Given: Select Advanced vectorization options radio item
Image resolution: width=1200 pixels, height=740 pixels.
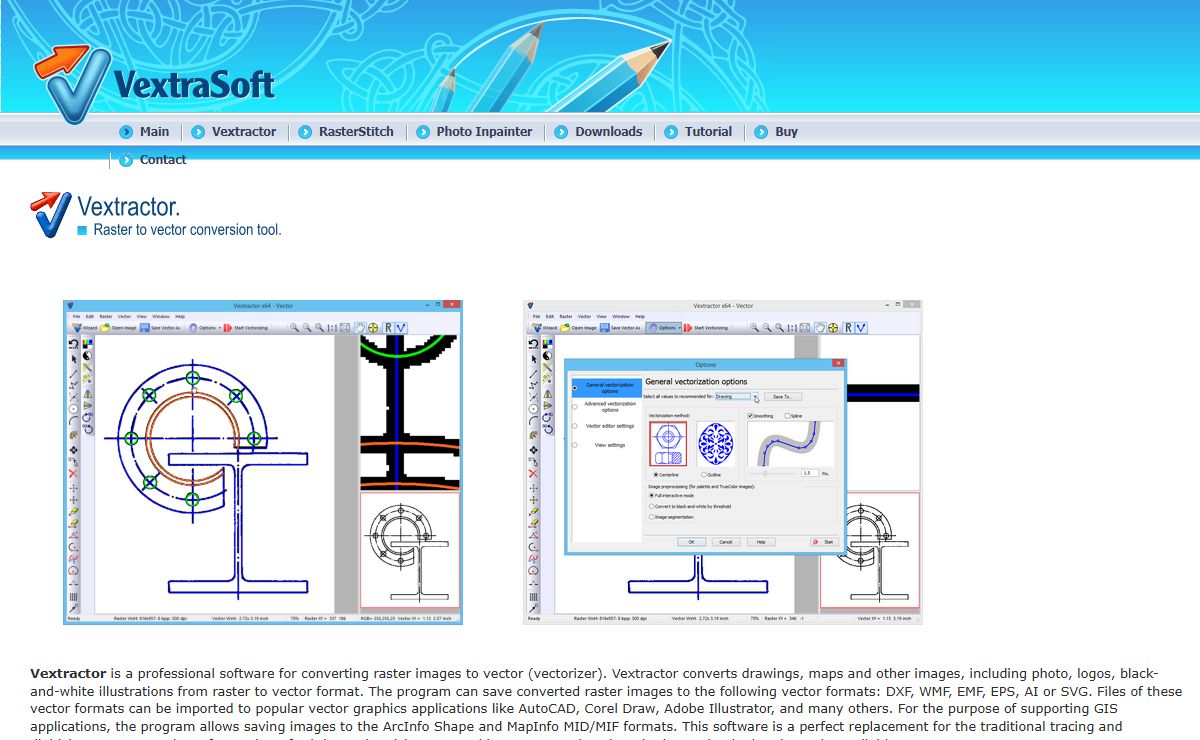Looking at the screenshot, I should pyautogui.click(x=607, y=407).
